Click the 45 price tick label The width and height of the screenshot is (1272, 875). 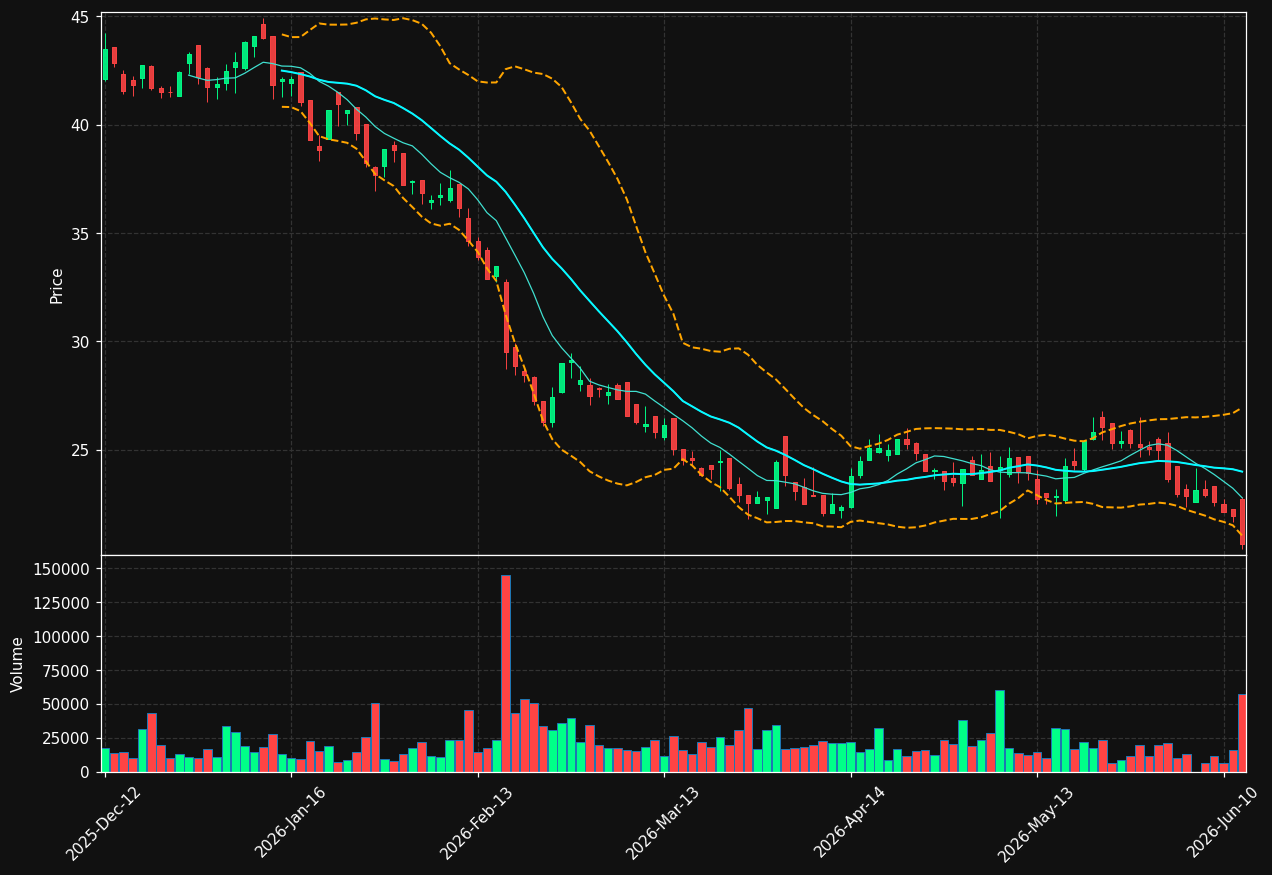(82, 18)
